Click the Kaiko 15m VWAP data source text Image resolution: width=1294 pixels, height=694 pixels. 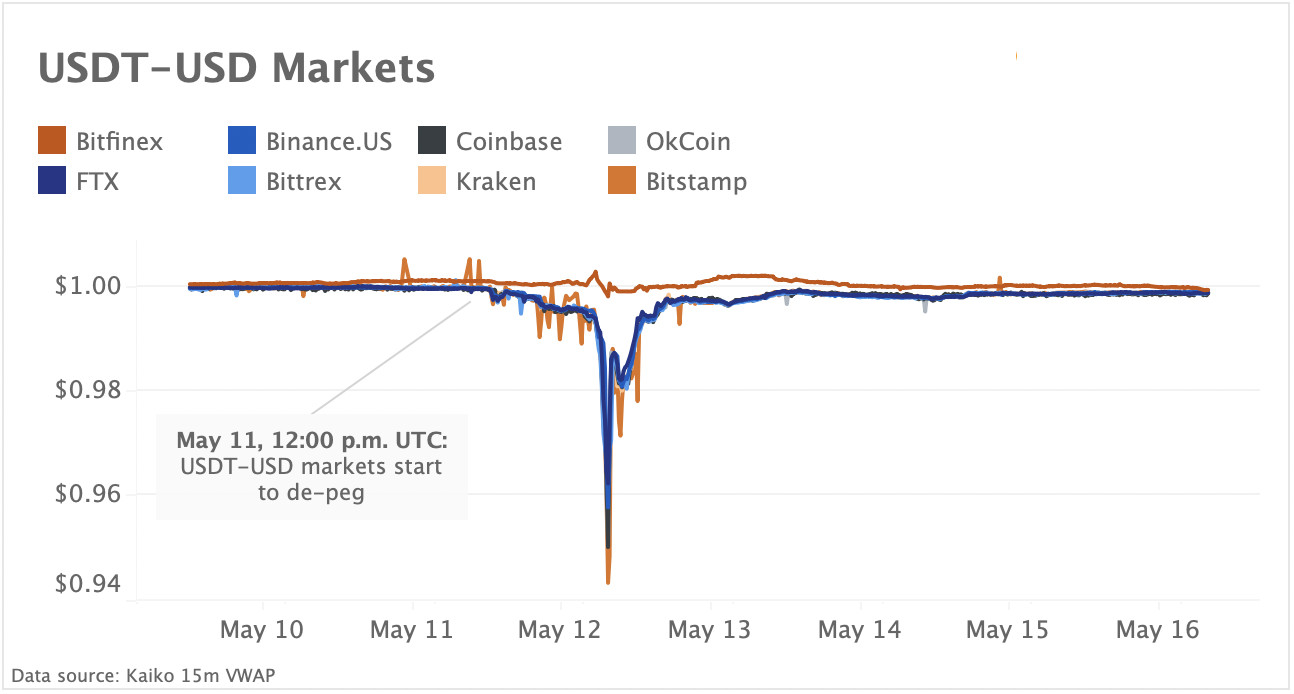[142, 676]
